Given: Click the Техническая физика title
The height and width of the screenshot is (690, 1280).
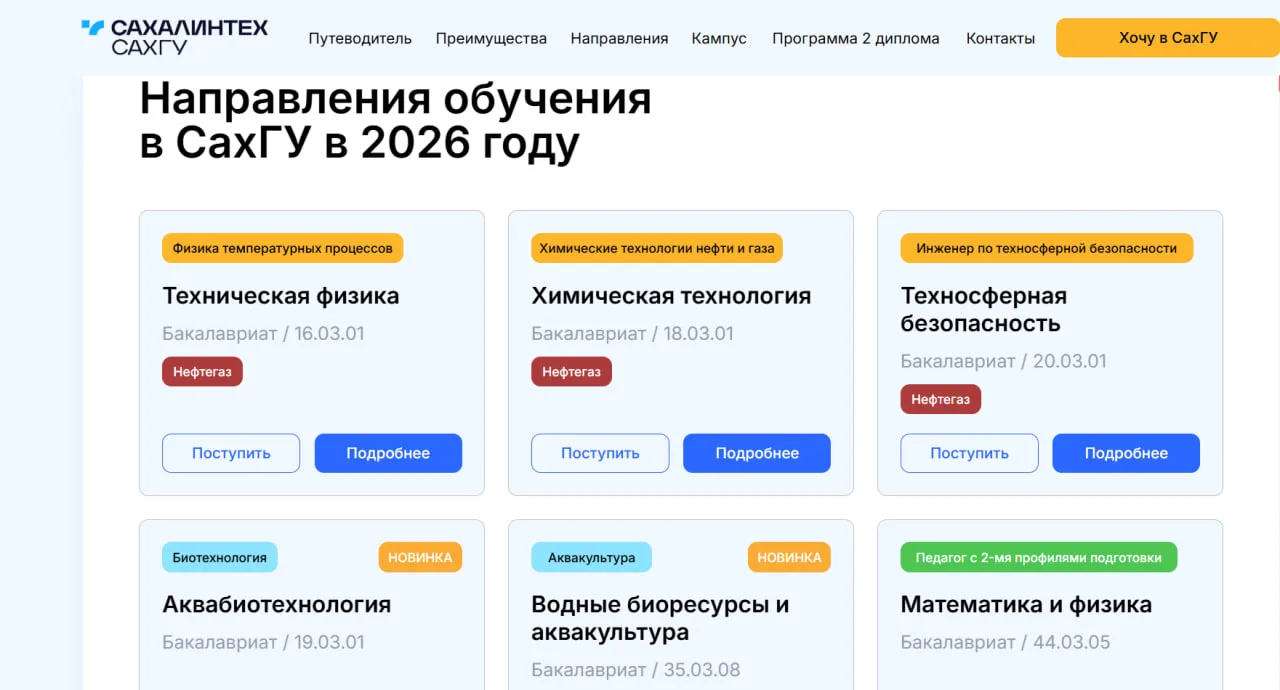Looking at the screenshot, I should tap(281, 296).
